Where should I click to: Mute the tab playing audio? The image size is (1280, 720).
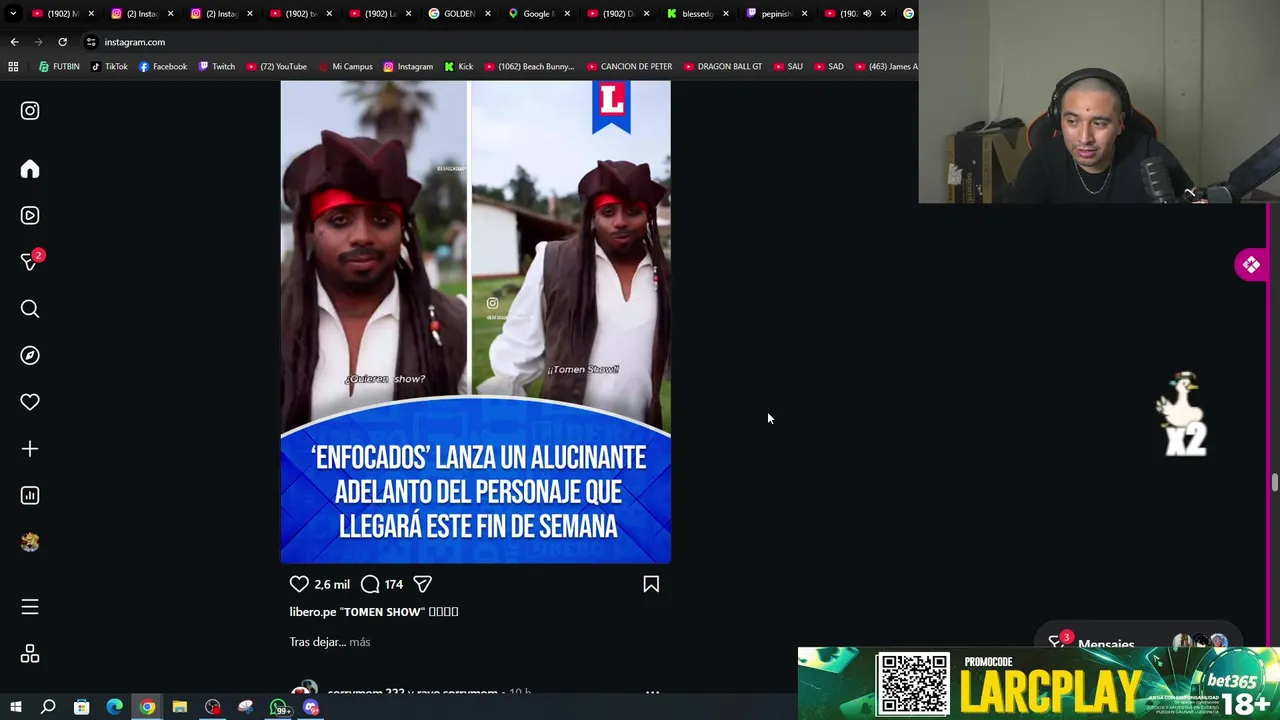[x=867, y=14]
